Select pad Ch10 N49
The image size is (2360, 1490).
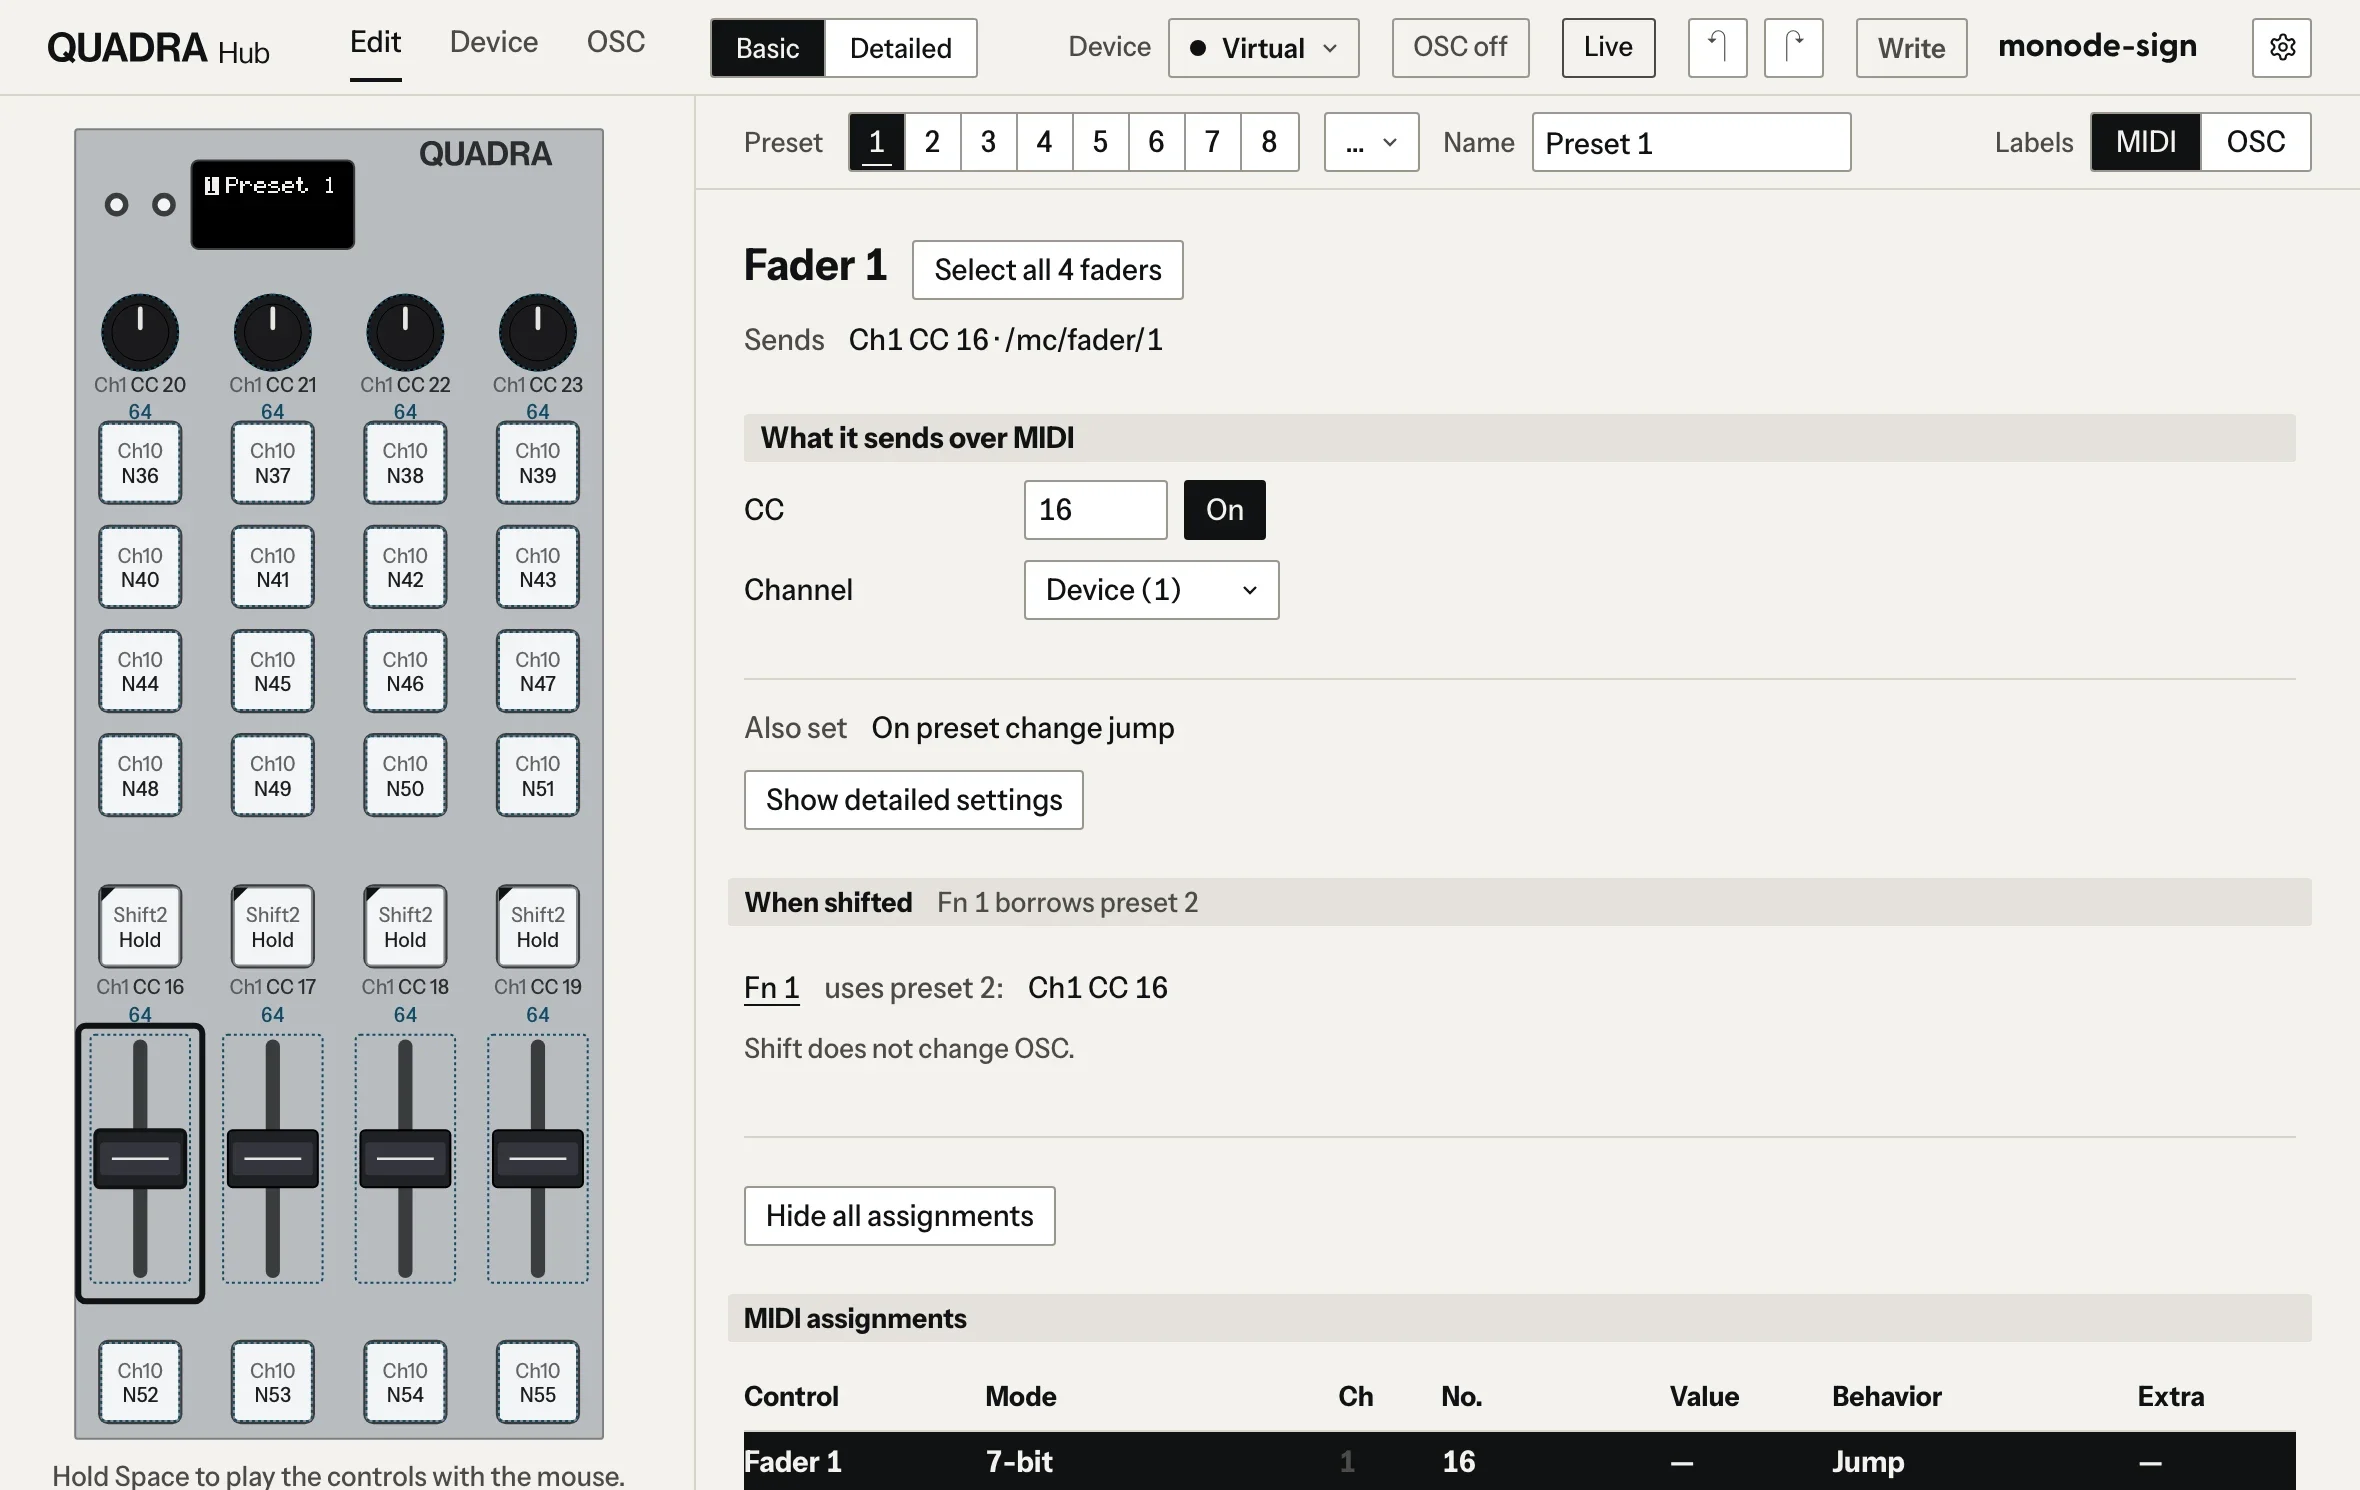(x=272, y=775)
